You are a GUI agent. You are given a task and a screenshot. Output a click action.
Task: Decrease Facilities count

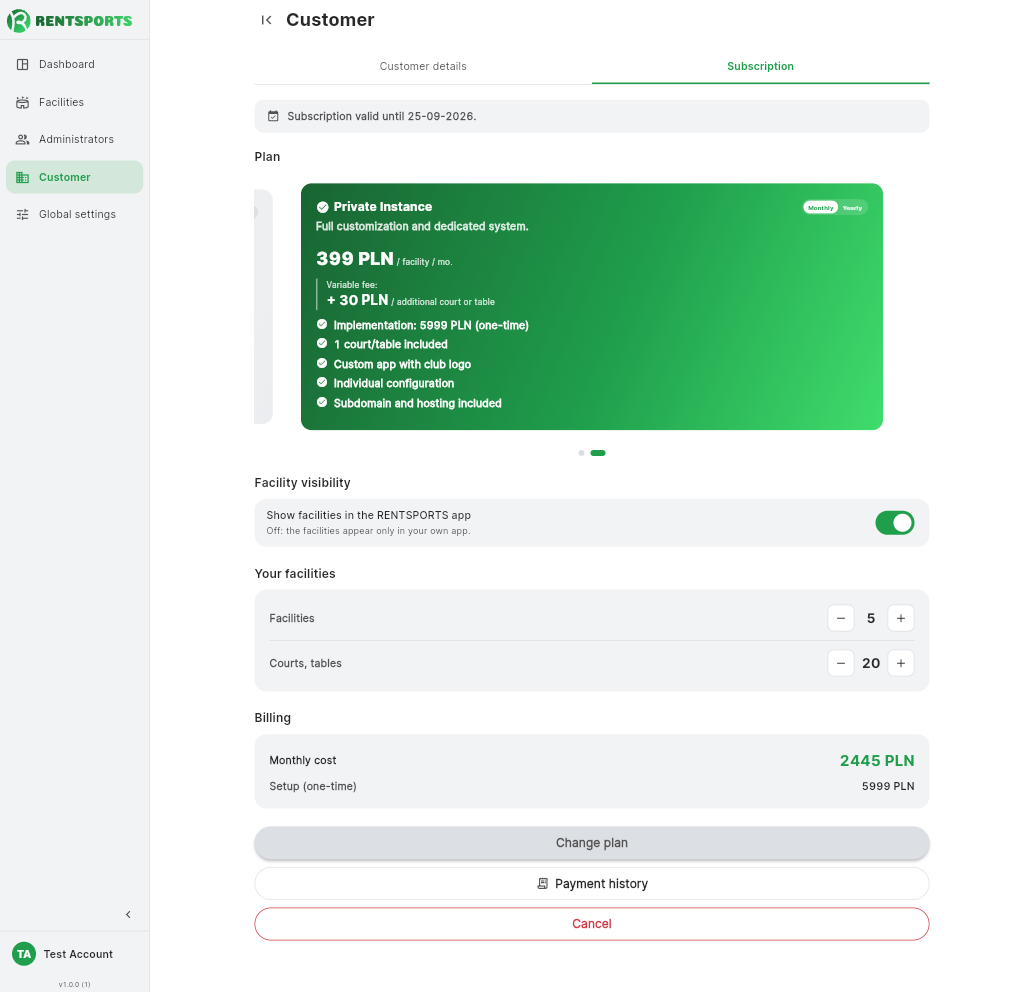841,618
